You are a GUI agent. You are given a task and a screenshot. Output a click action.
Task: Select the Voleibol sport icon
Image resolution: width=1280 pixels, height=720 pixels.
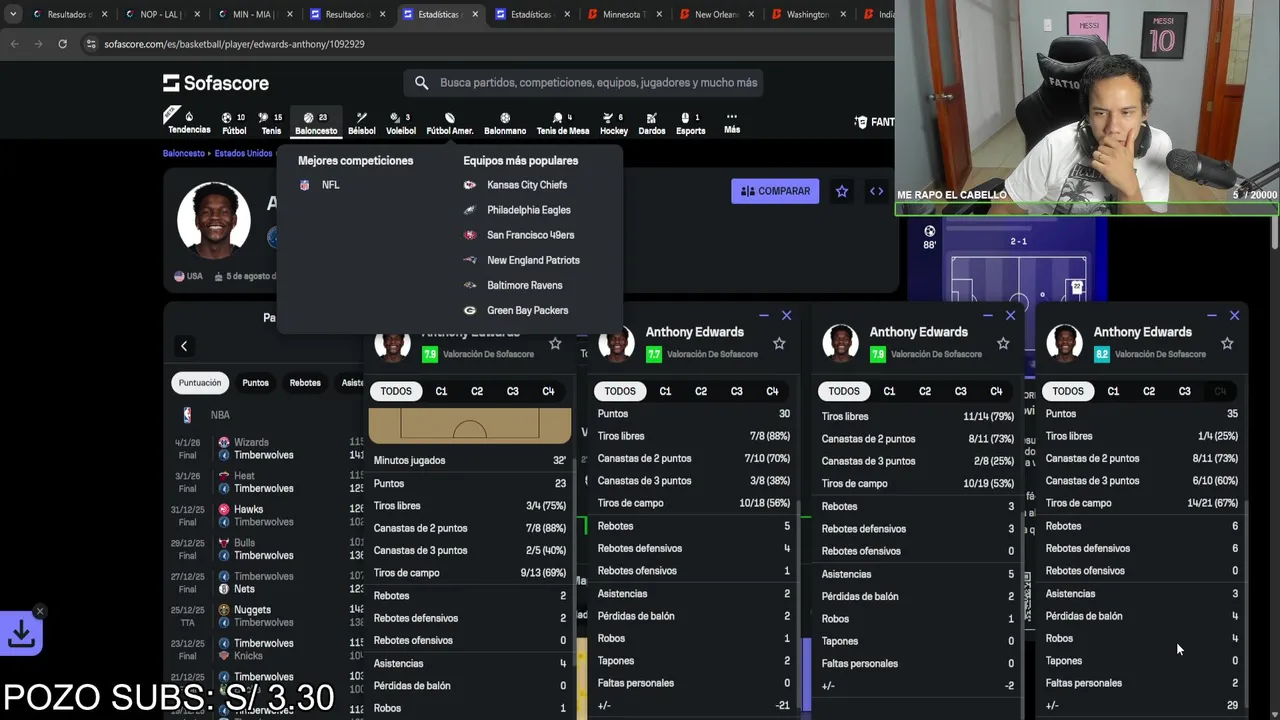401,122
